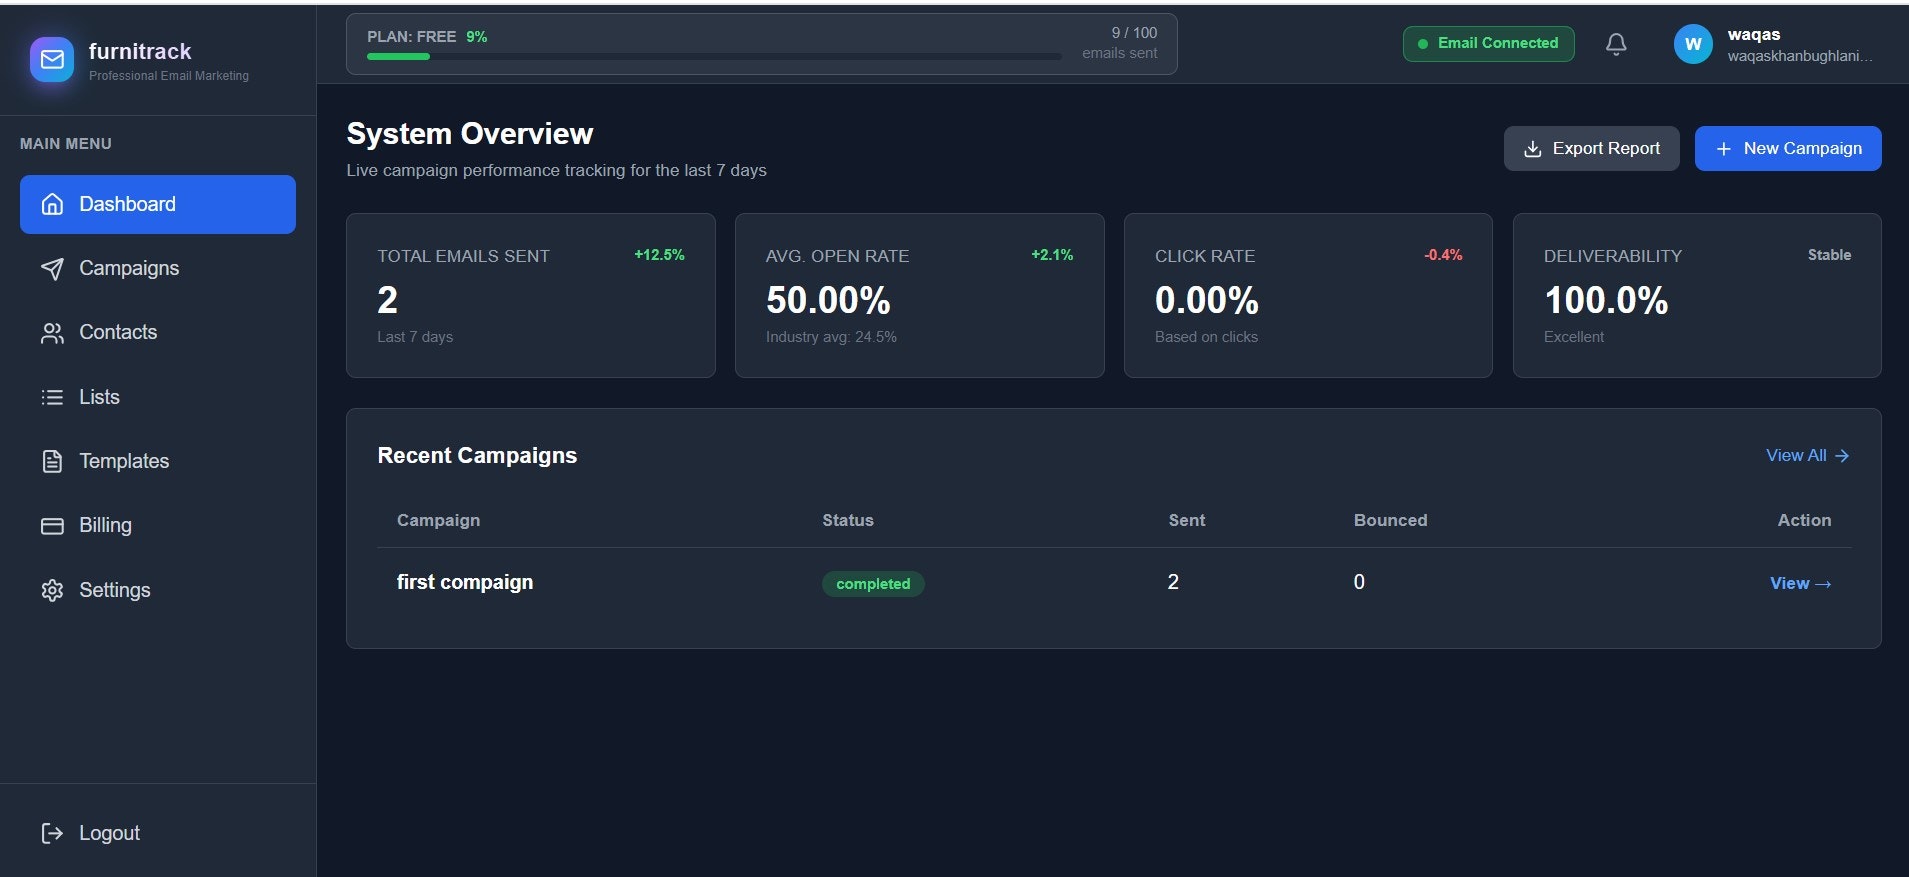Click the 'Bounced' column header

tap(1391, 520)
